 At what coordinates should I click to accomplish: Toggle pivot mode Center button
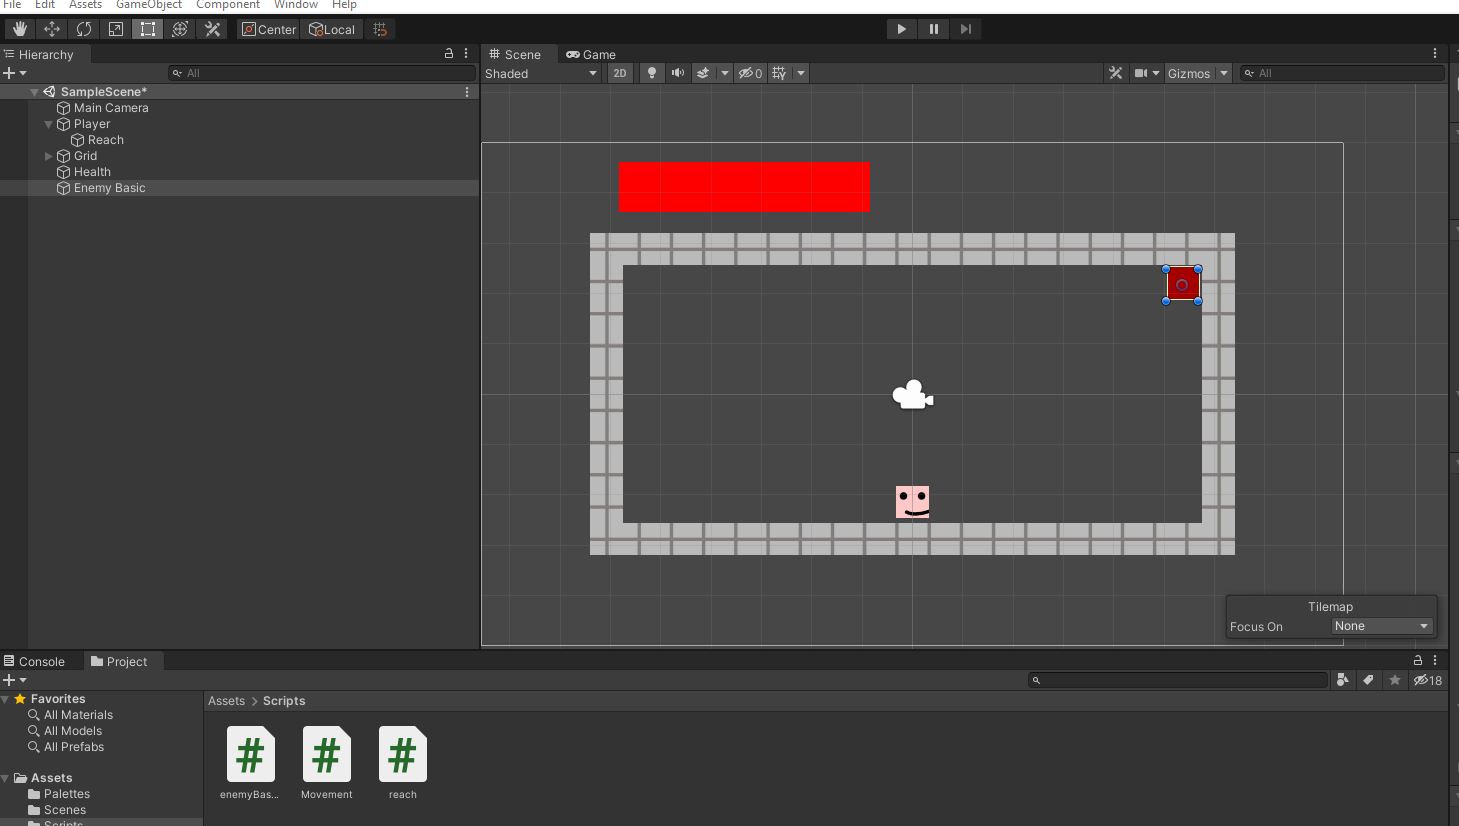tap(269, 29)
